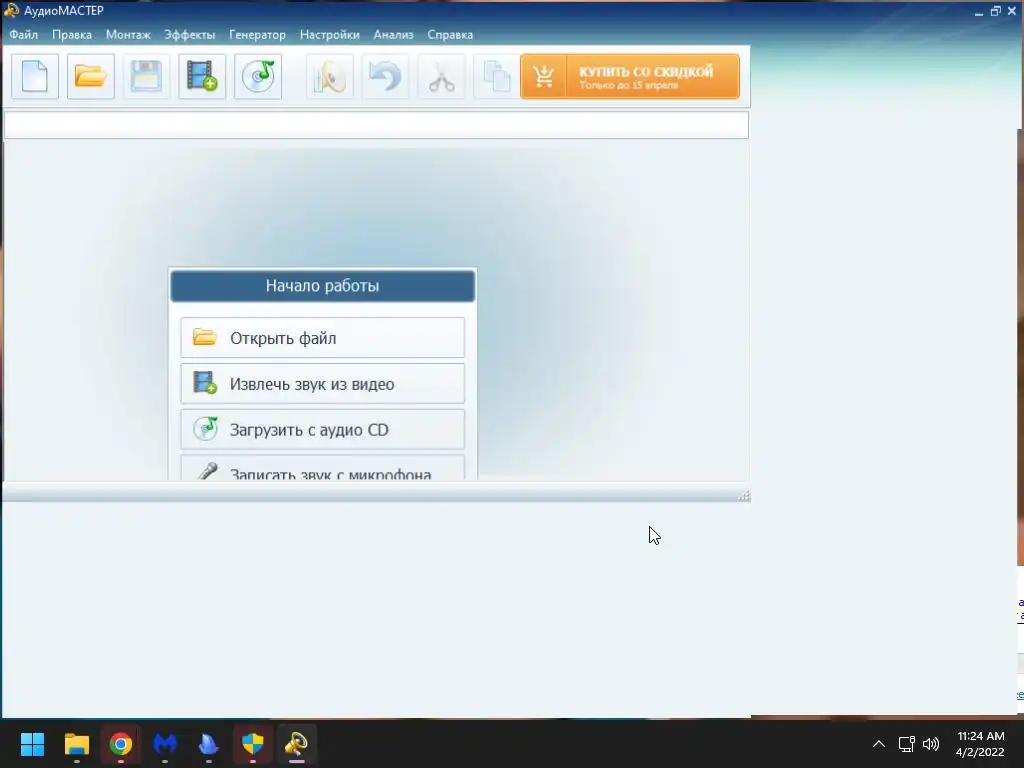
Task: Click the Открыть файл button
Action: tap(323, 338)
